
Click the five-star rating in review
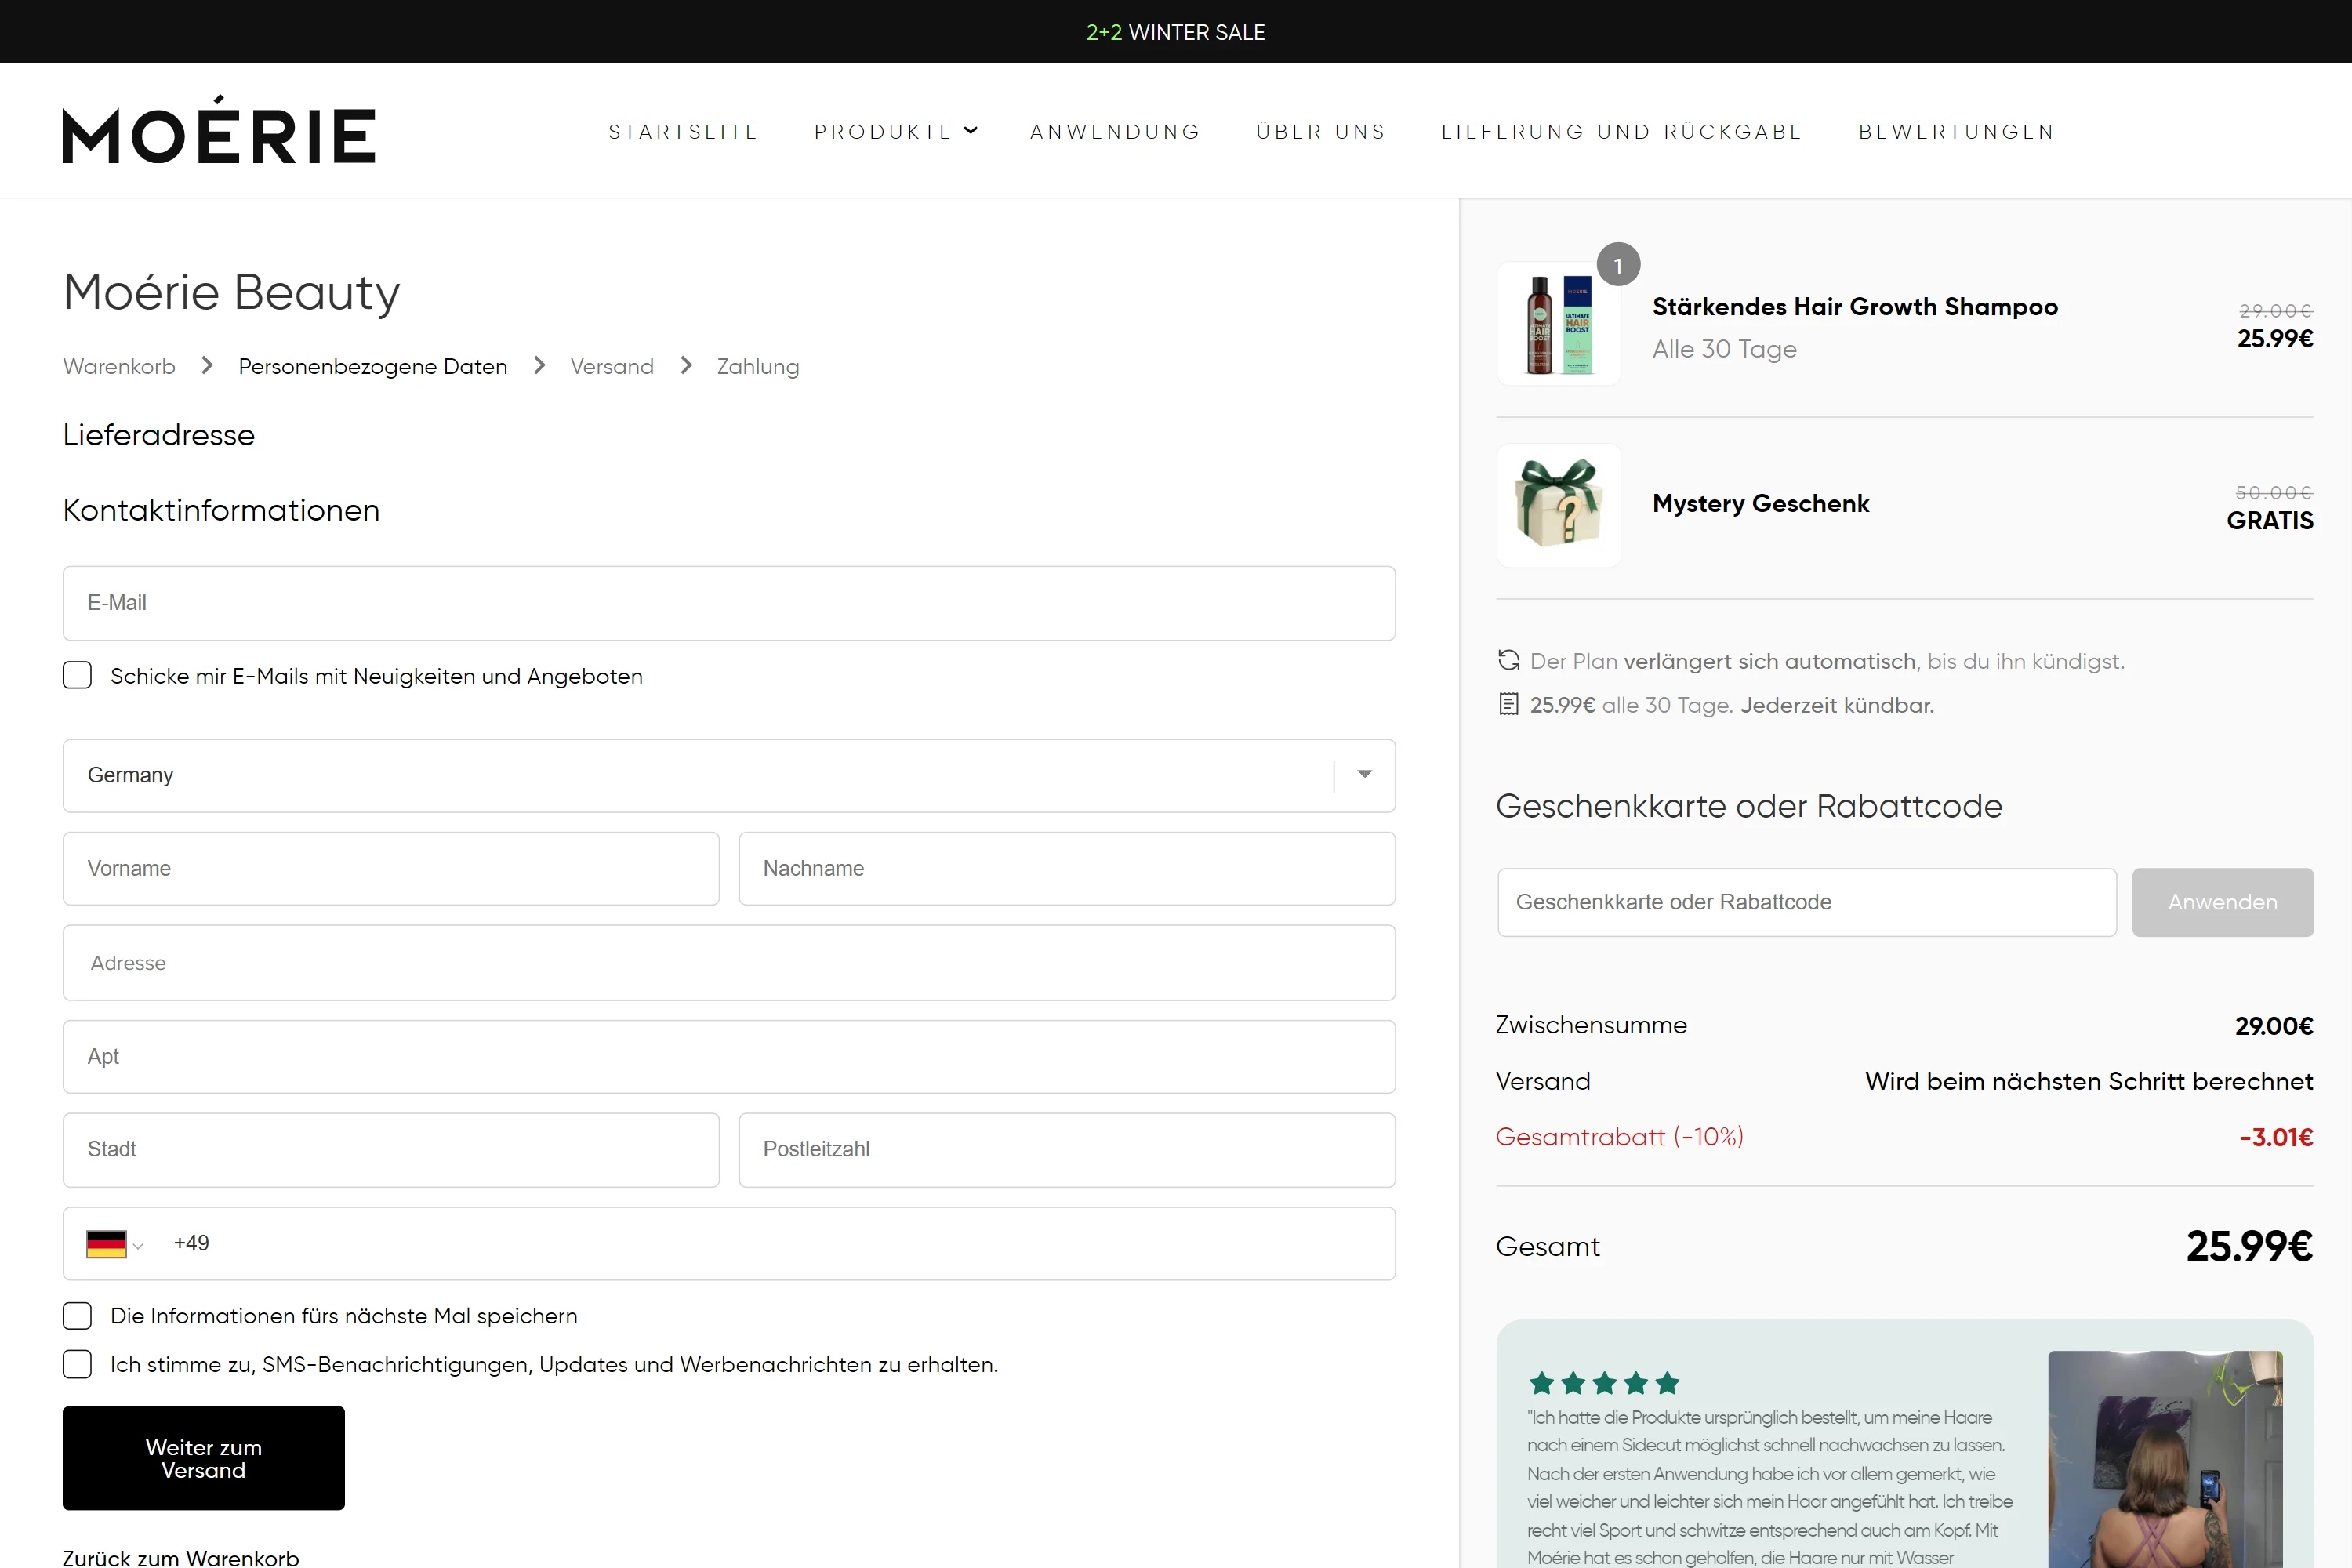click(x=1603, y=1383)
